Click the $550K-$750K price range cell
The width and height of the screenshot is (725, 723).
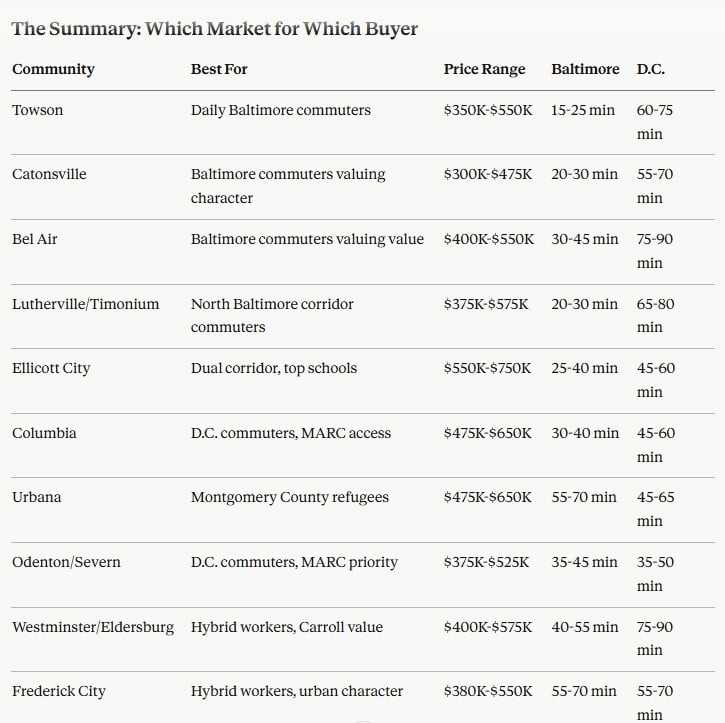click(x=488, y=368)
